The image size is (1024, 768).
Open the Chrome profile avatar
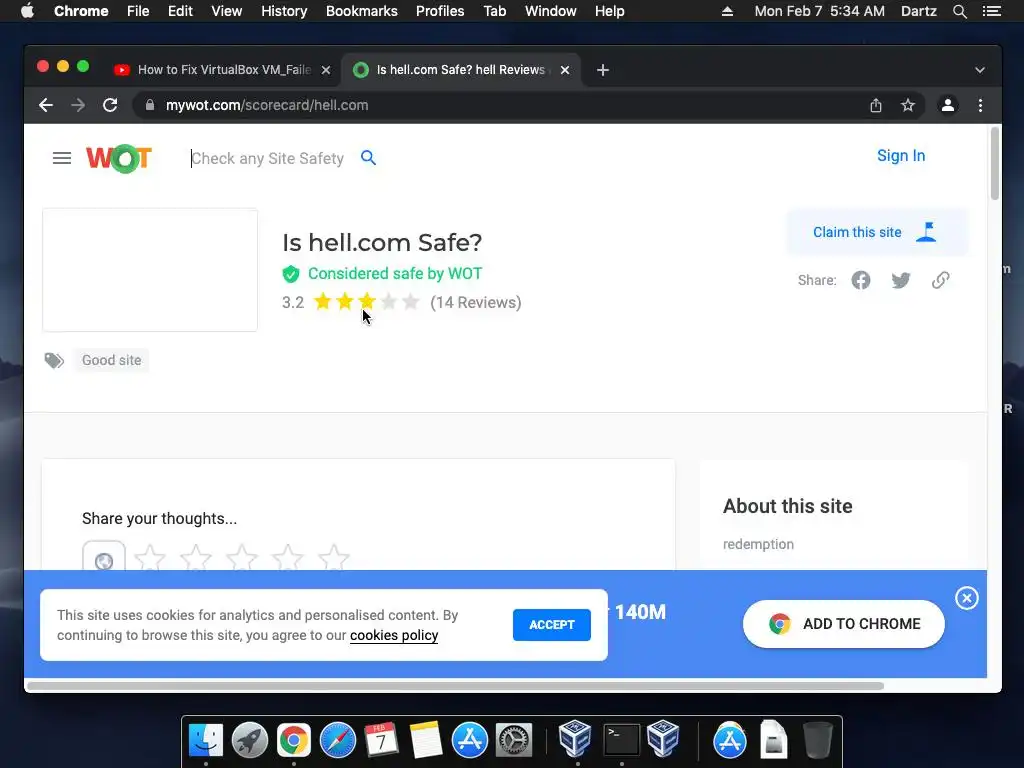(x=948, y=105)
